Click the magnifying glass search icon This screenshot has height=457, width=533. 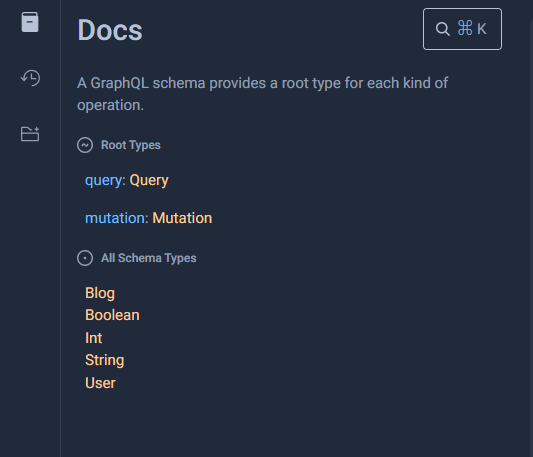coord(443,29)
